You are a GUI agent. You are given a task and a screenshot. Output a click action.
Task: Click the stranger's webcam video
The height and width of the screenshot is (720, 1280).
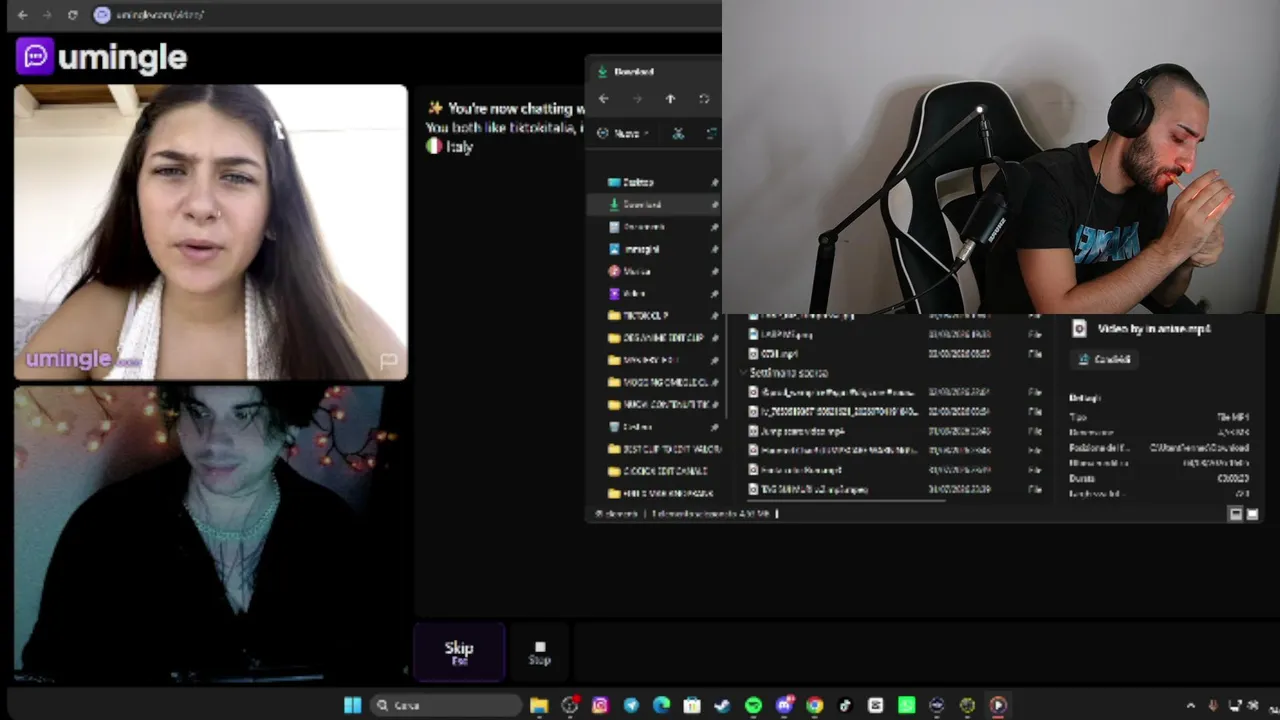click(x=211, y=232)
